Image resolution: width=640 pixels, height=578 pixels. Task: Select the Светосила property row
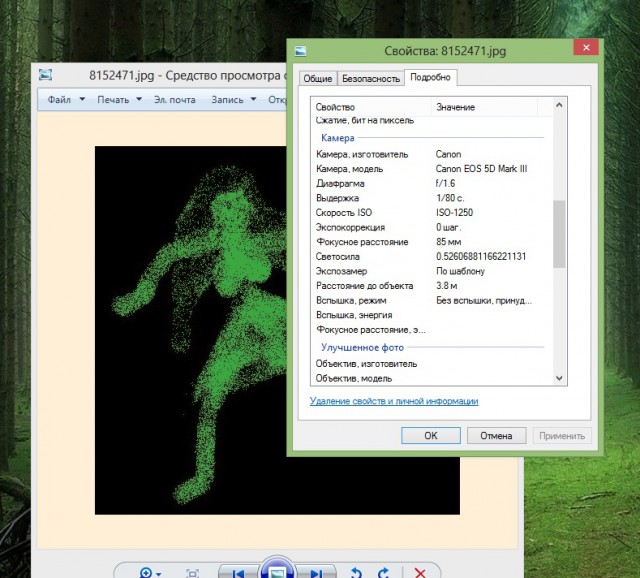pos(432,256)
